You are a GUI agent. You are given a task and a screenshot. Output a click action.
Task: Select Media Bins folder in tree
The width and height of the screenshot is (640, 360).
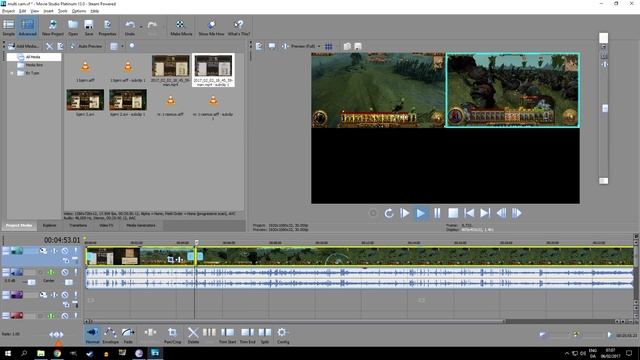(x=34, y=65)
